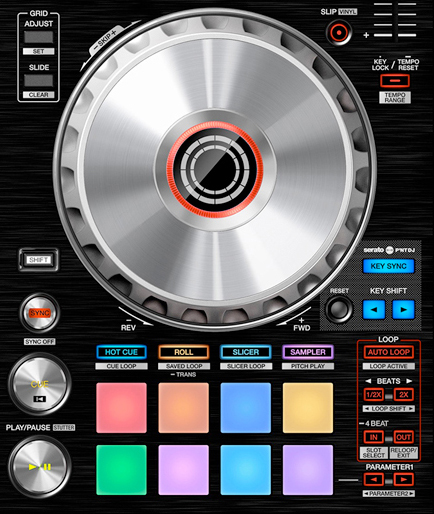Select Roll pad mode
The width and height of the screenshot is (434, 514).
pyautogui.click(x=184, y=352)
